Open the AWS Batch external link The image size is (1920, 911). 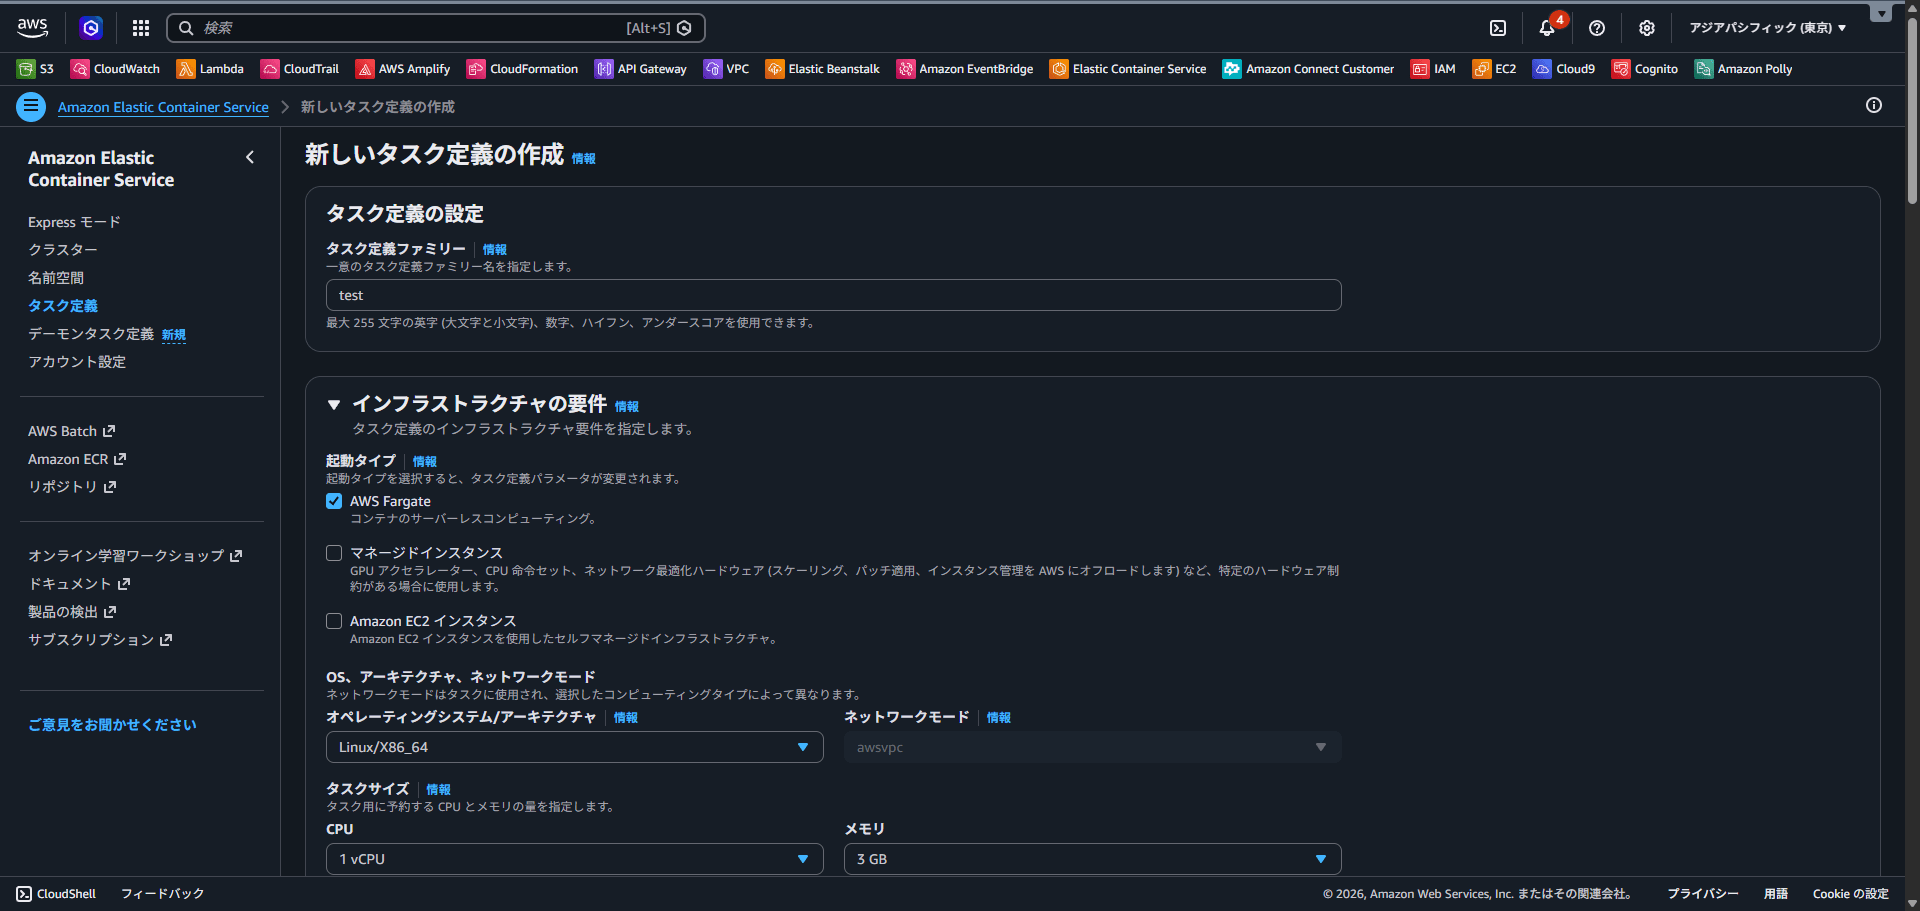click(x=72, y=431)
